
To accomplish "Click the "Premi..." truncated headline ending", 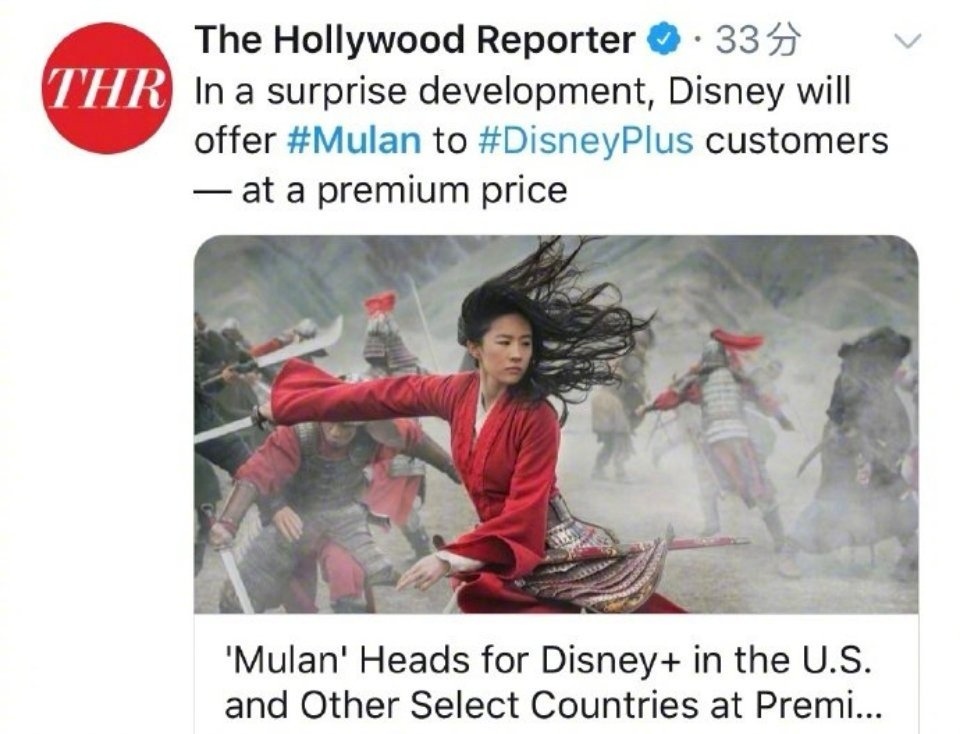I will tap(819, 705).
